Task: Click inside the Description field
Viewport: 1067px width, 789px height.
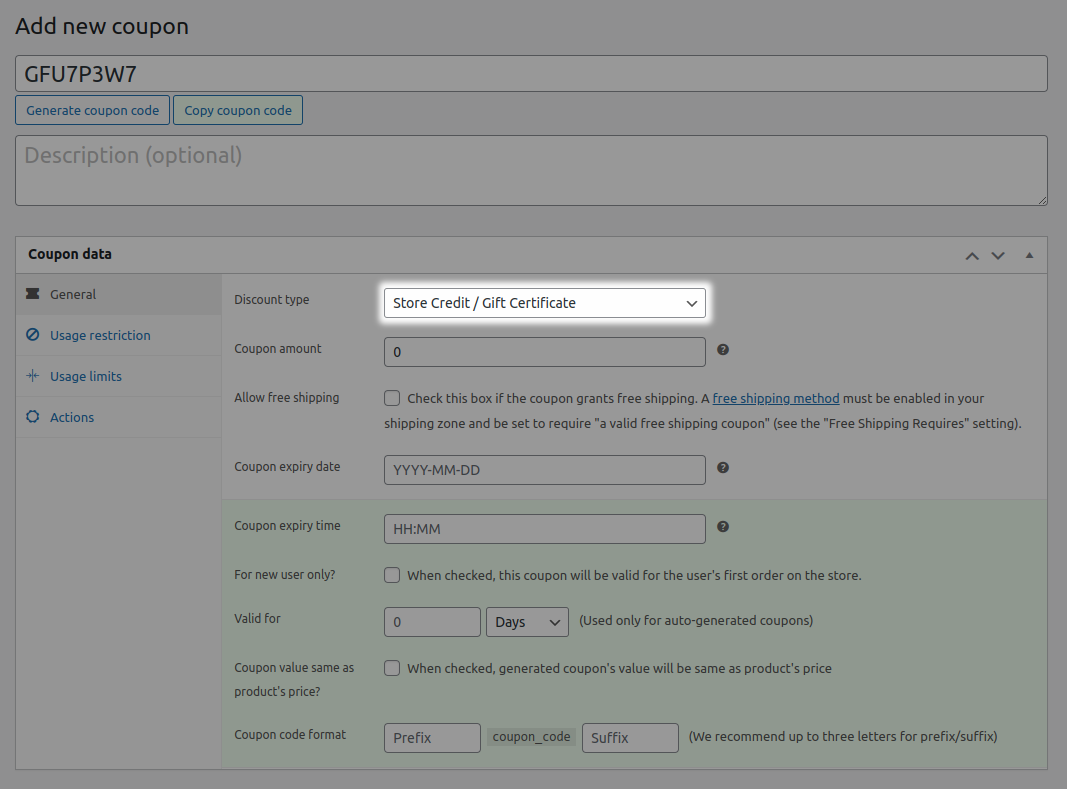Action: pyautogui.click(x=530, y=170)
